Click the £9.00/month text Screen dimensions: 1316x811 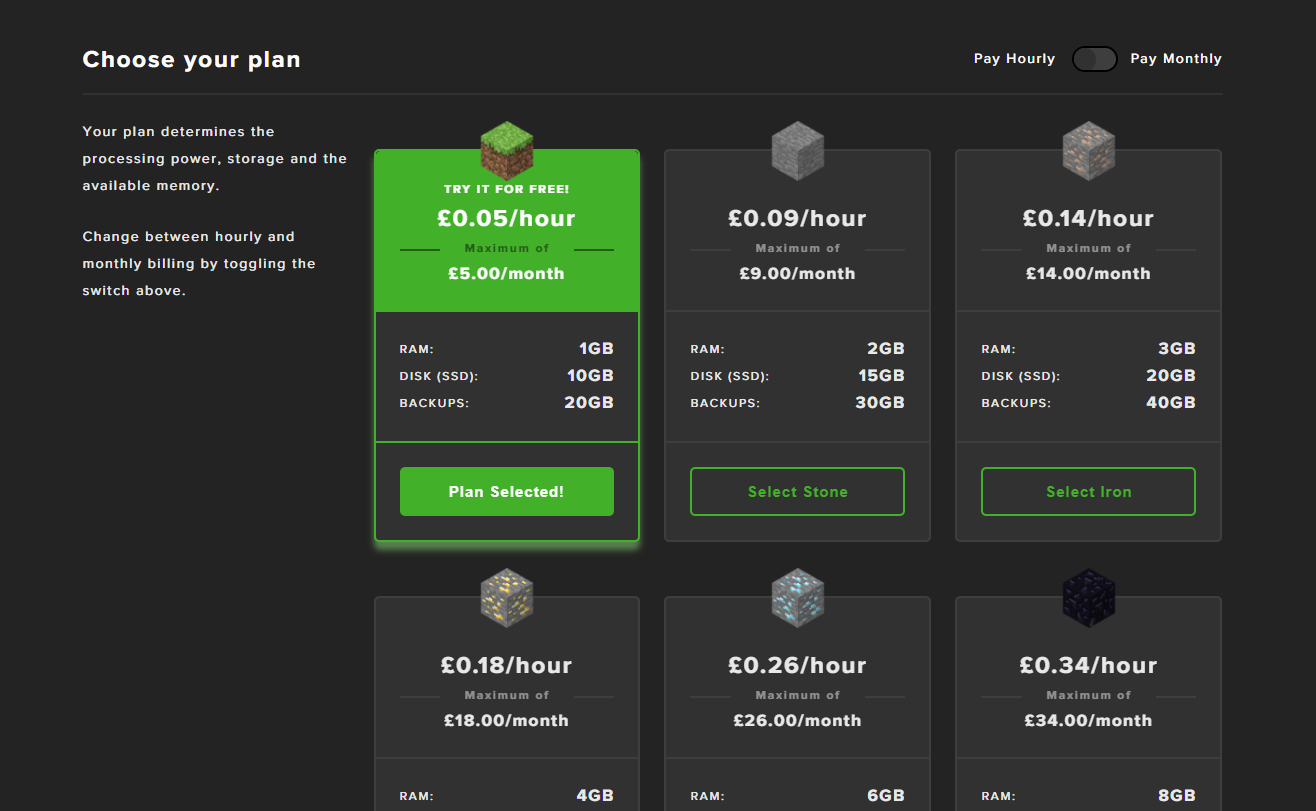798,273
